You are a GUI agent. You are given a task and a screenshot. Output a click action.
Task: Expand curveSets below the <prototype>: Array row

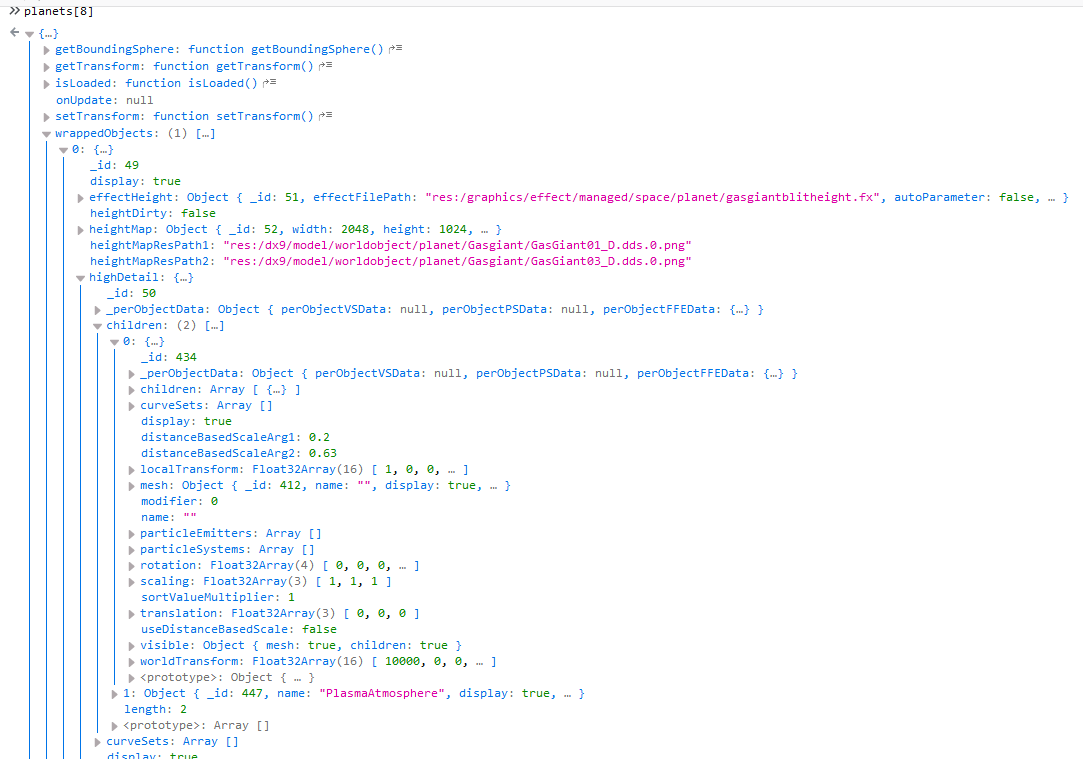click(97, 742)
